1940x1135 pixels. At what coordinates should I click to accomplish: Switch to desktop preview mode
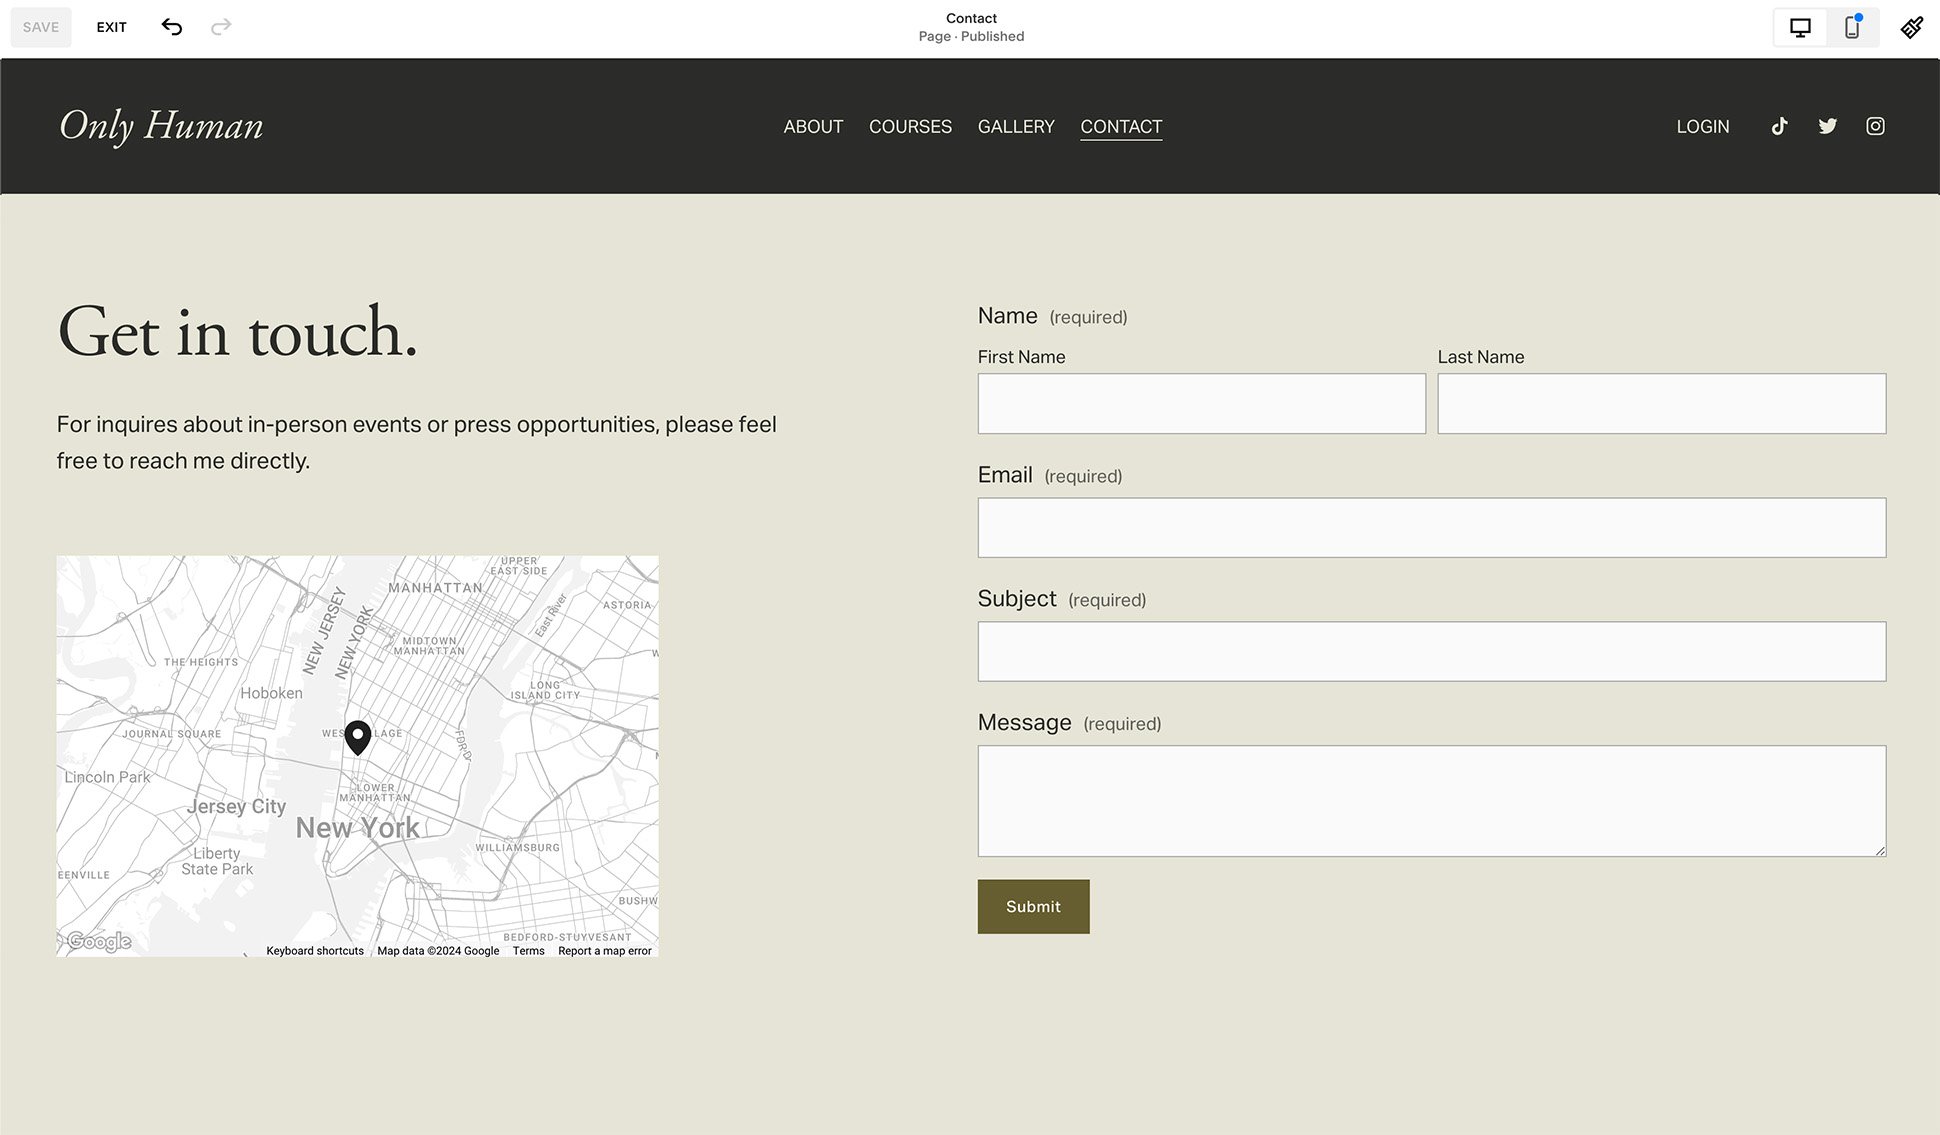click(1800, 27)
